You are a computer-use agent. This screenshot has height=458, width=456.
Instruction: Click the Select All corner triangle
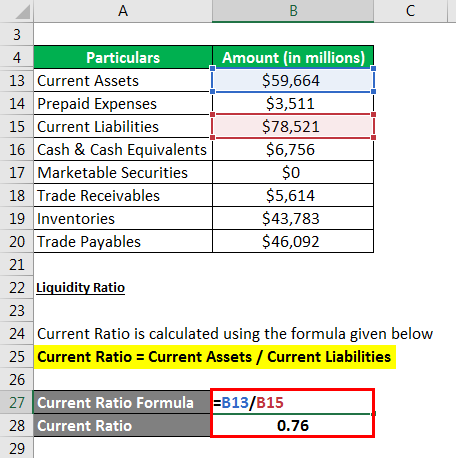coord(23,12)
